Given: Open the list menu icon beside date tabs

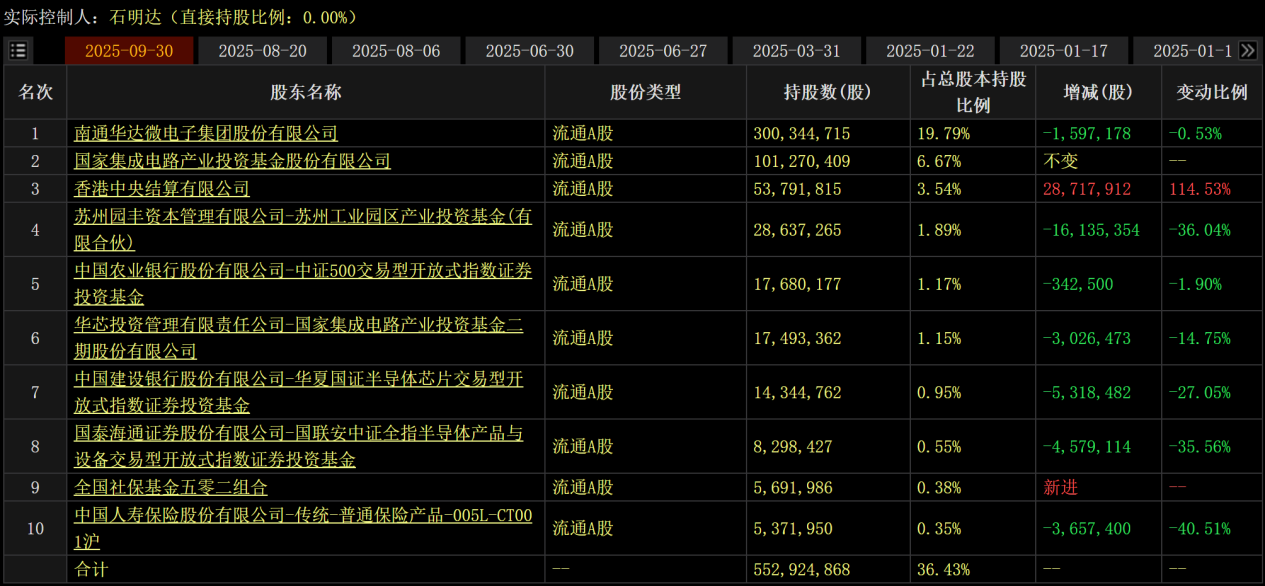Looking at the screenshot, I should (x=19, y=51).
